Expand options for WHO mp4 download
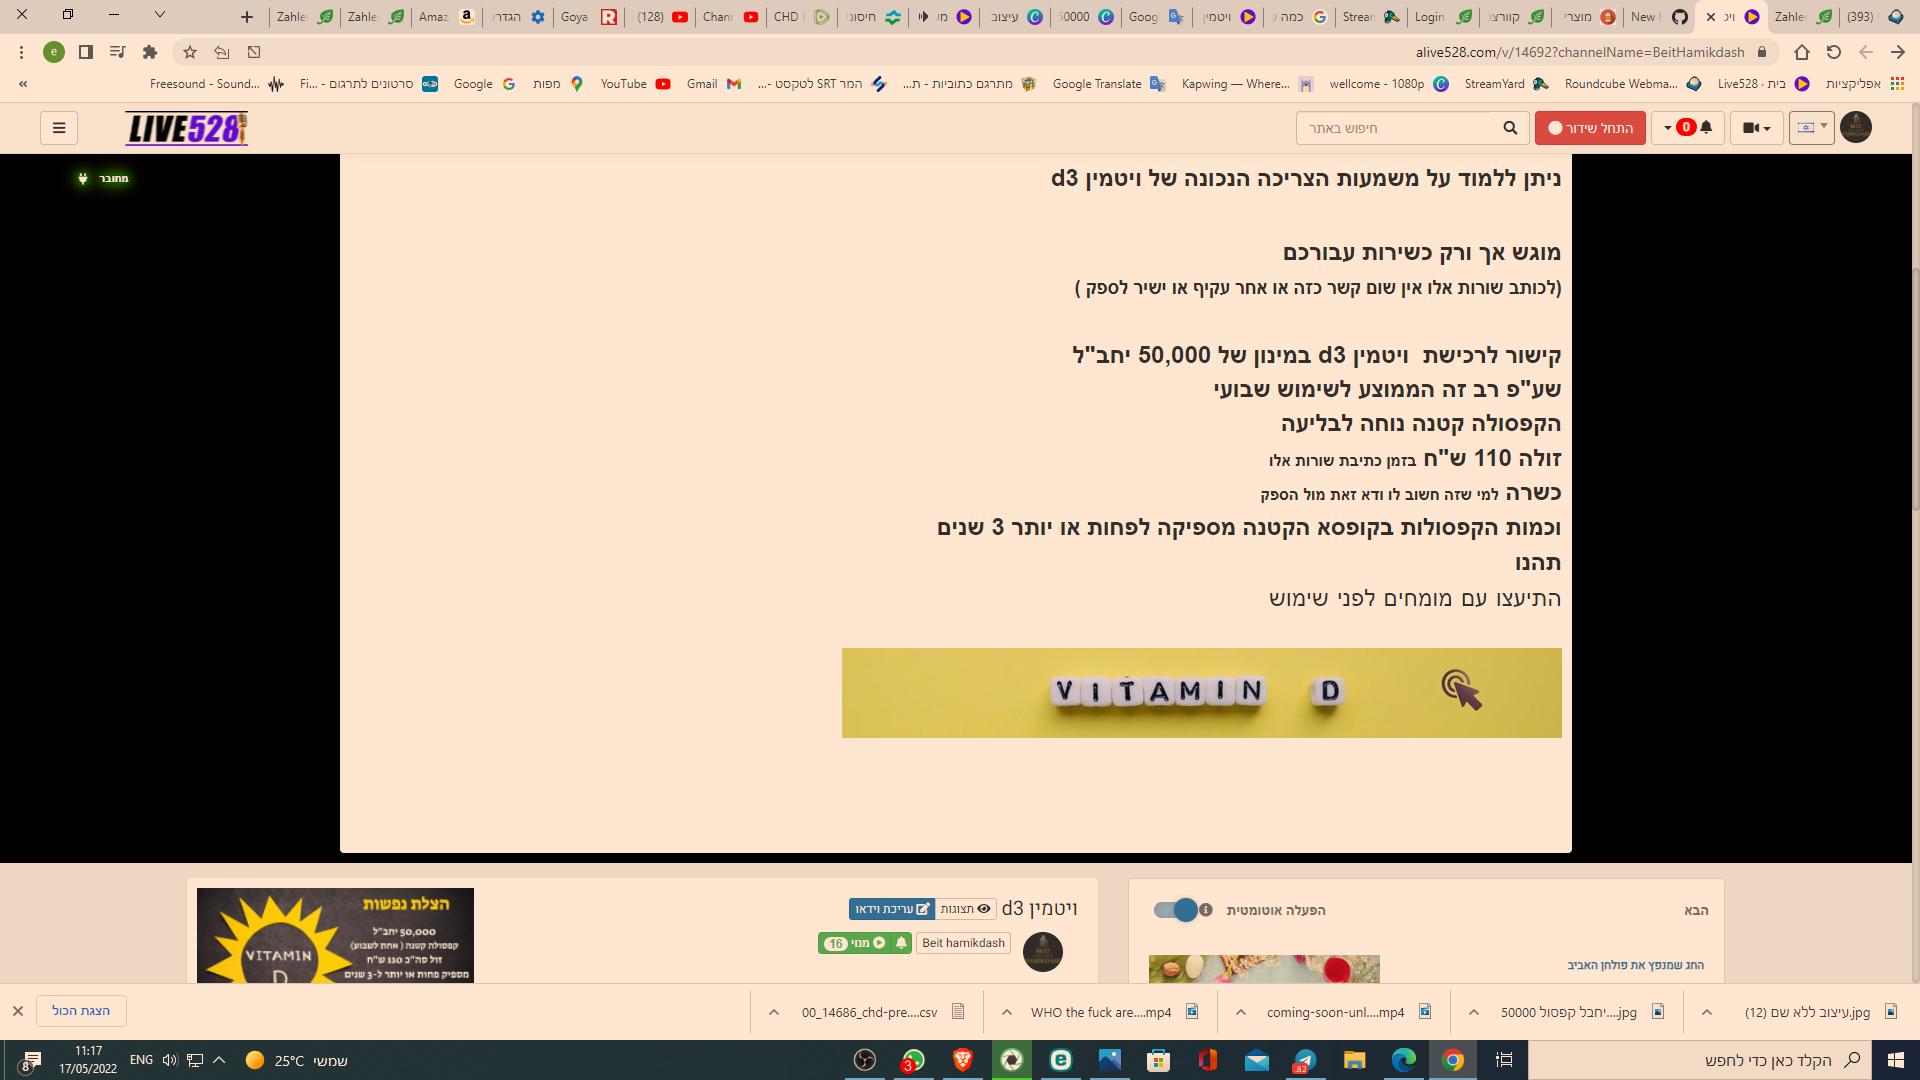The height and width of the screenshot is (1080, 1920). (1007, 1012)
